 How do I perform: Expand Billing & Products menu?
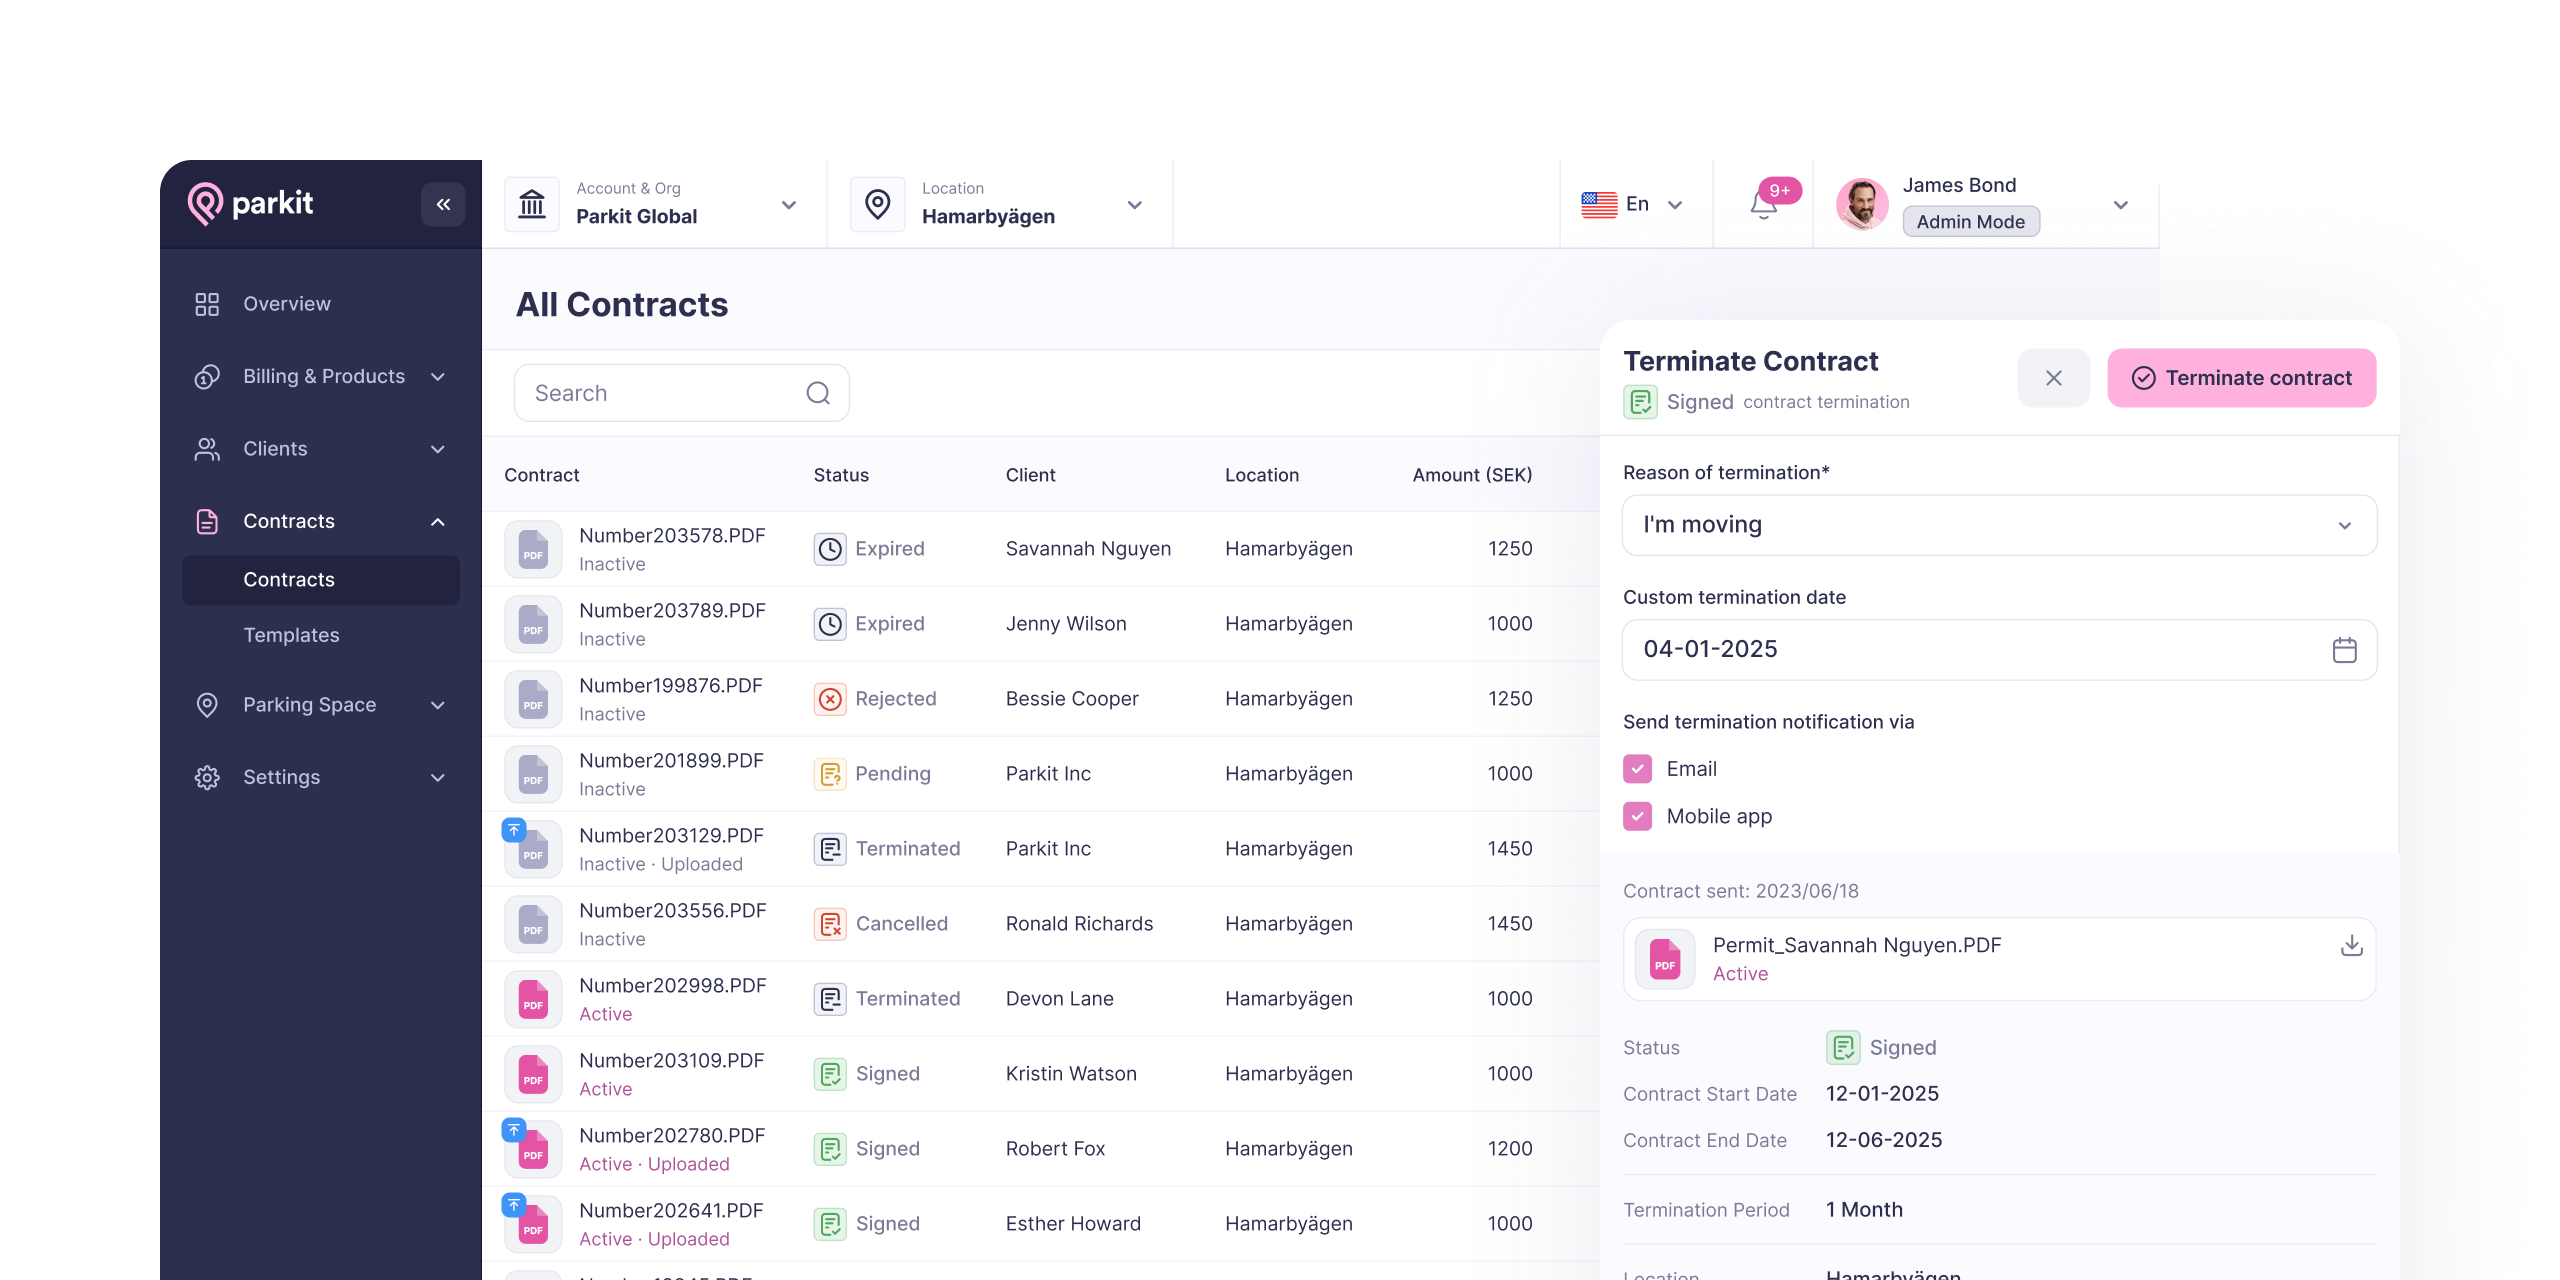(437, 377)
